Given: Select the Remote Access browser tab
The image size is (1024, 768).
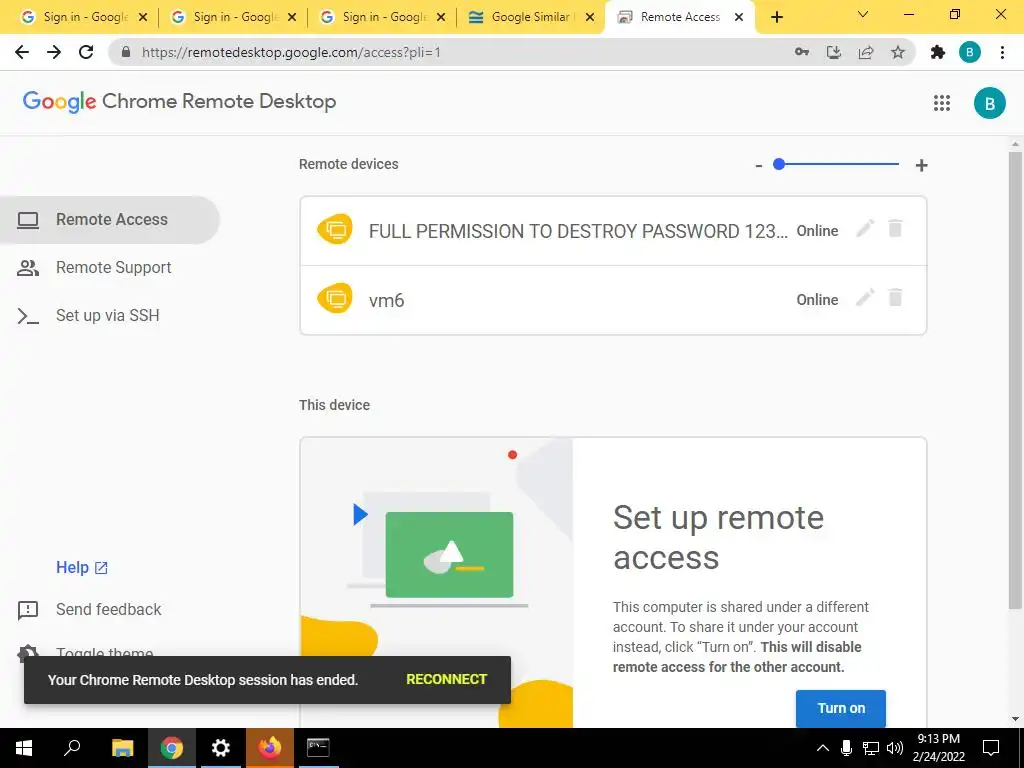Looking at the screenshot, I should (679, 17).
